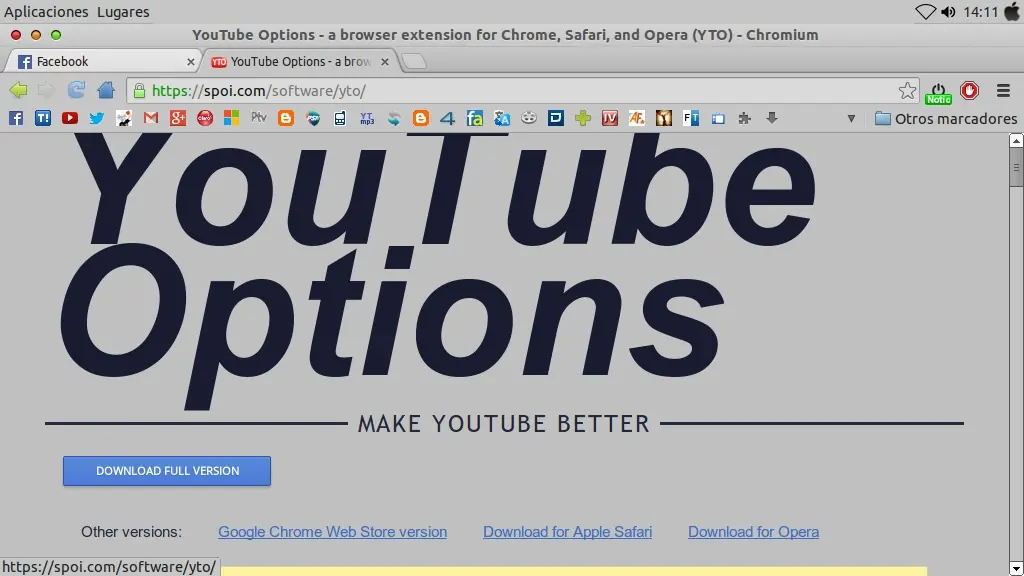Screen dimensions: 1024x576
Task: Click the 'Other versions:' label
Action: click(x=131, y=532)
